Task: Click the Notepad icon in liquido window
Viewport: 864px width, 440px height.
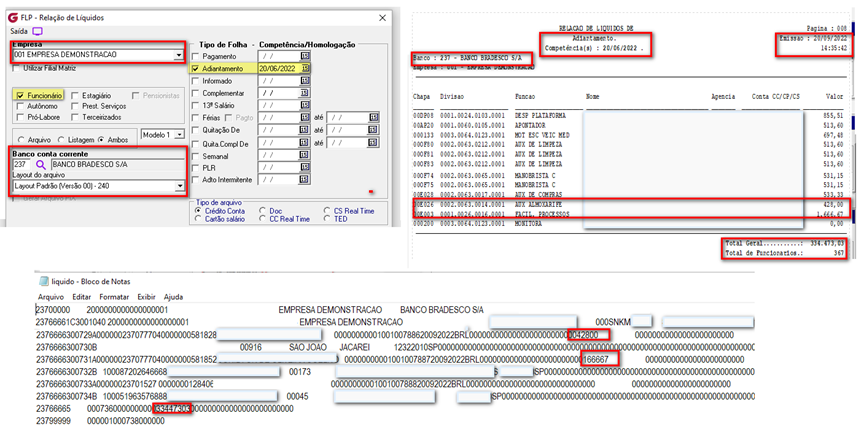Action: point(44,281)
